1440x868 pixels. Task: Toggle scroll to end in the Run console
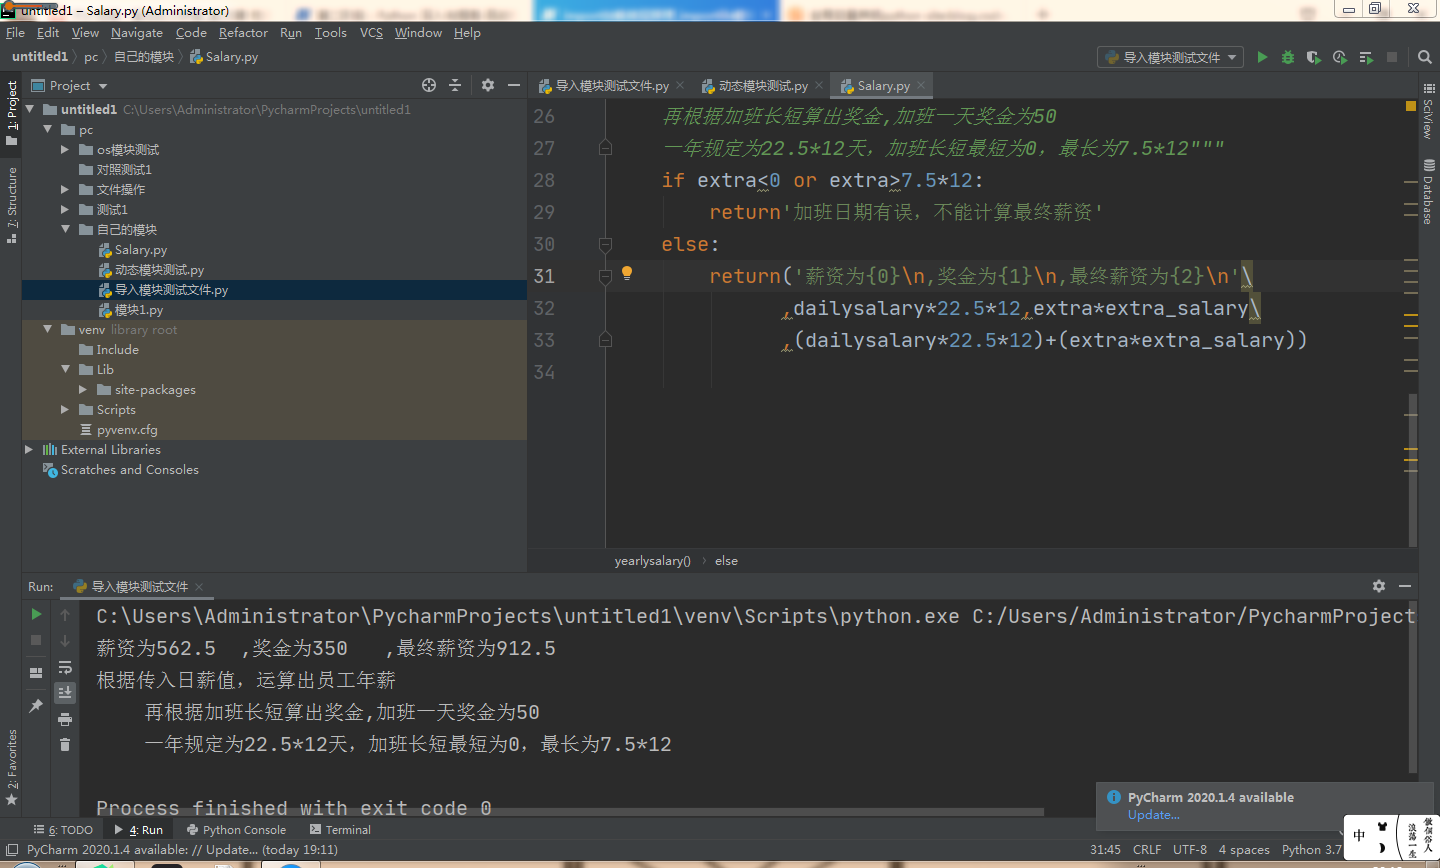(x=65, y=693)
